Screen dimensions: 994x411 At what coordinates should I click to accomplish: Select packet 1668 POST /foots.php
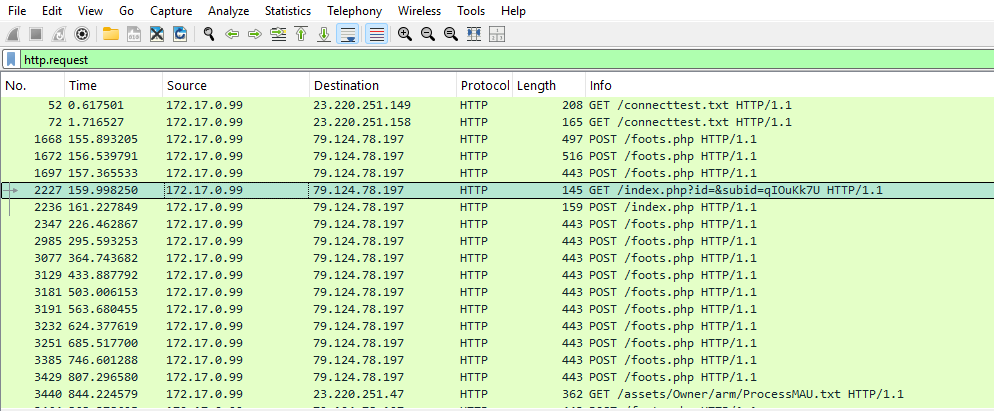click(497, 139)
